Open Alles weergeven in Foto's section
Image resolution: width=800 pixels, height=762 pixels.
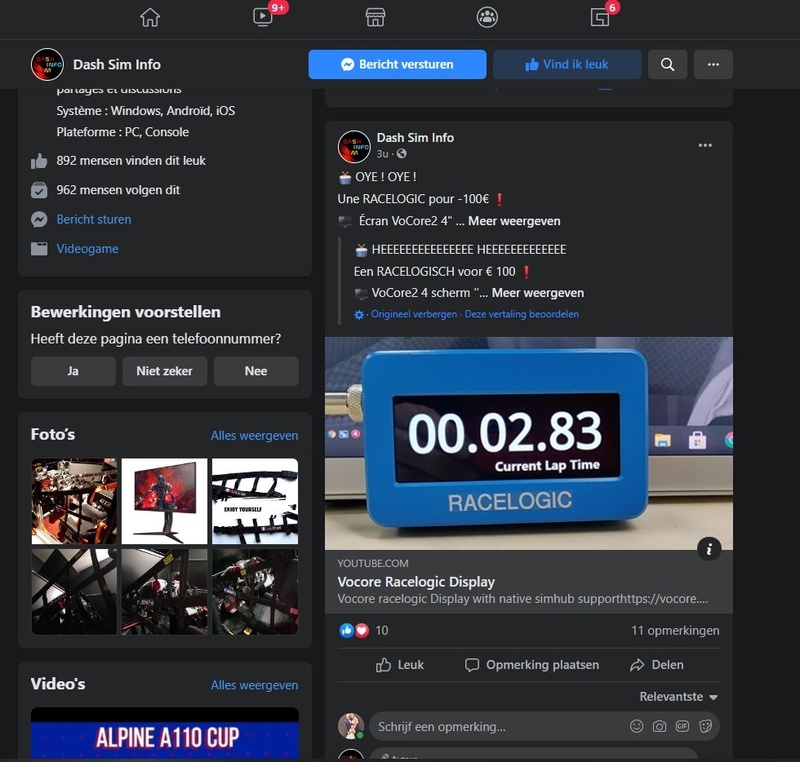[254, 436]
